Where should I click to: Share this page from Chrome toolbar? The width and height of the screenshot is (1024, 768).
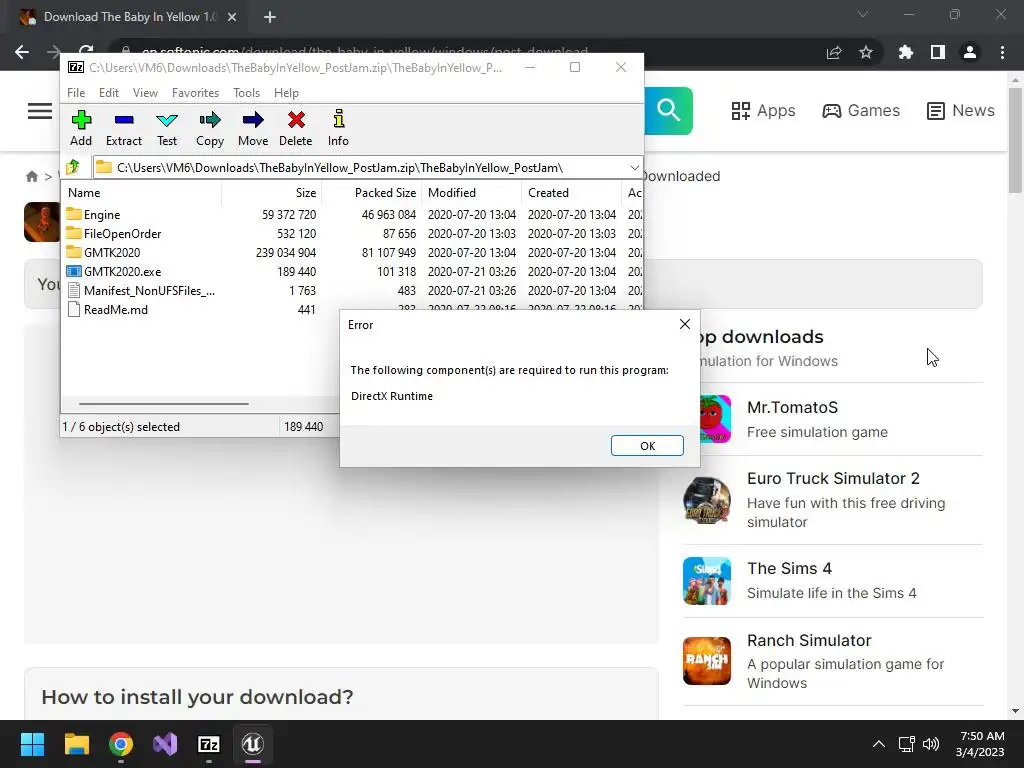[834, 52]
